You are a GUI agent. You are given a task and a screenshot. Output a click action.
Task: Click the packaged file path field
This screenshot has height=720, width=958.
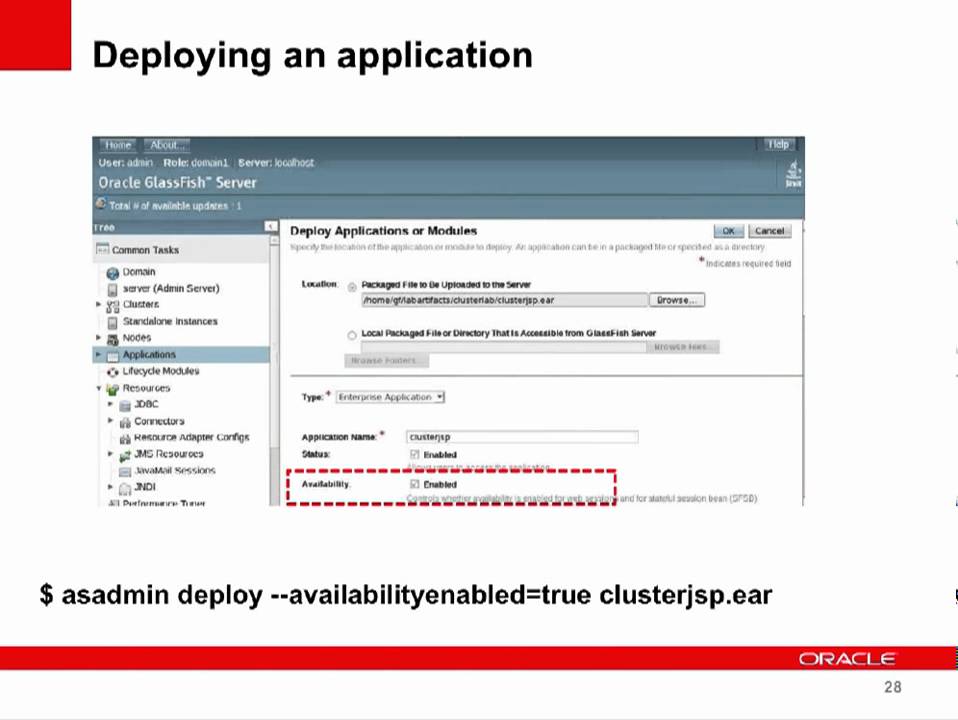click(504, 300)
